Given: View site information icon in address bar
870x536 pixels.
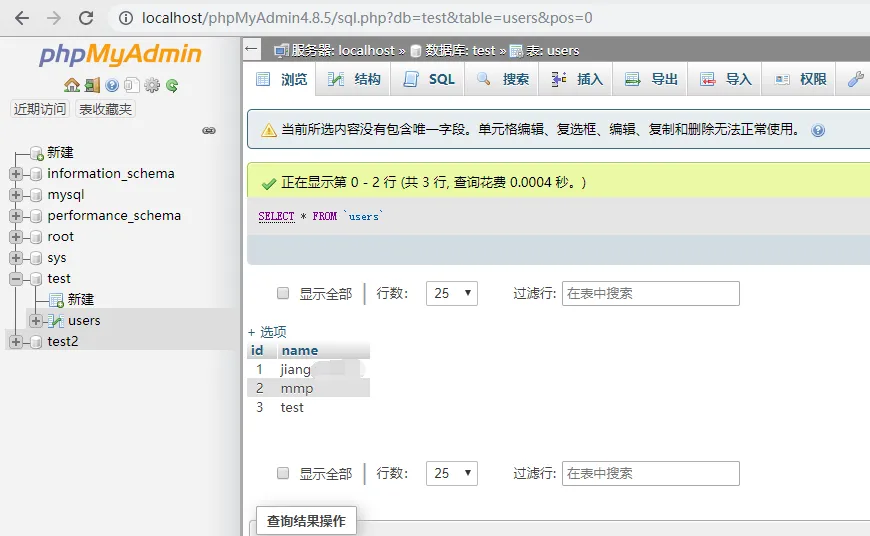Looking at the screenshot, I should (126, 18).
